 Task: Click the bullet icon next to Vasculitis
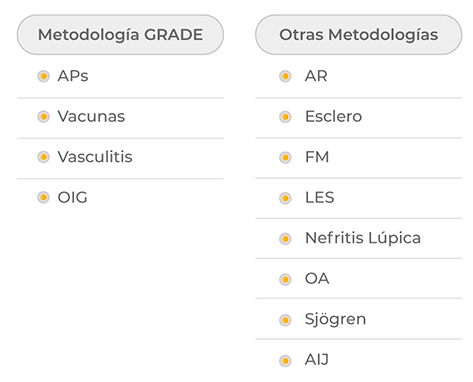pos(43,157)
